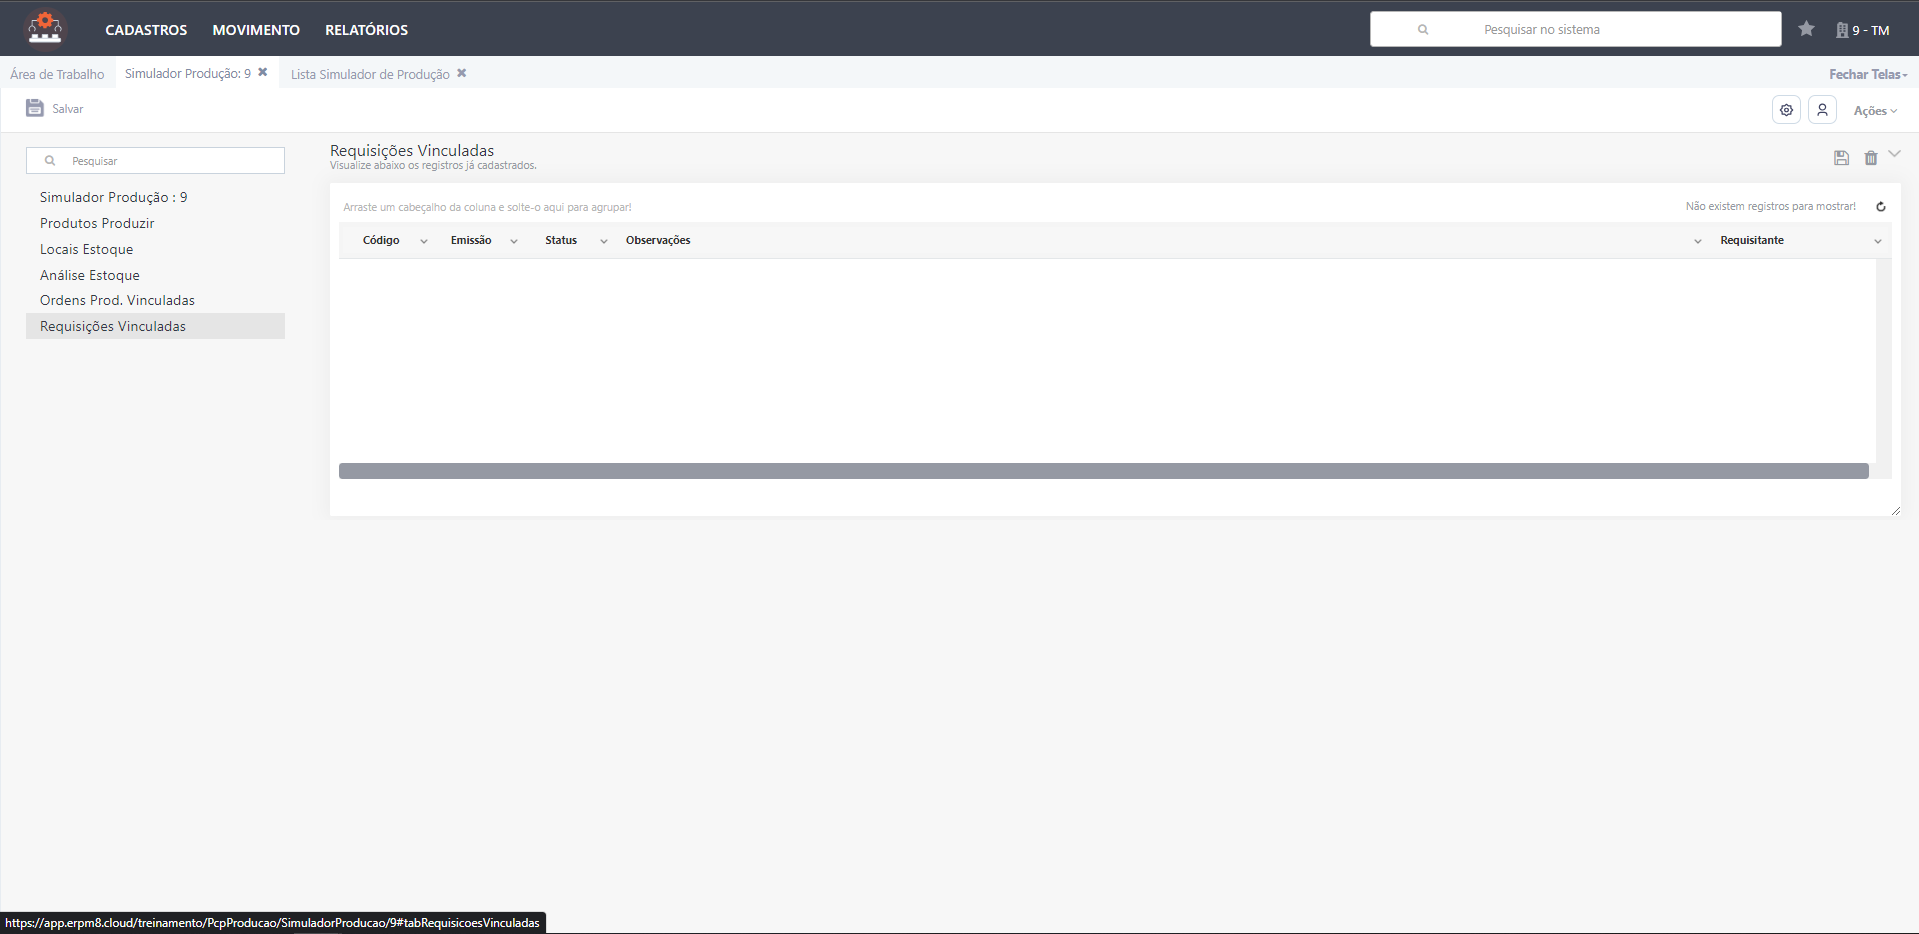Open the Ações dropdown

tap(1875, 111)
